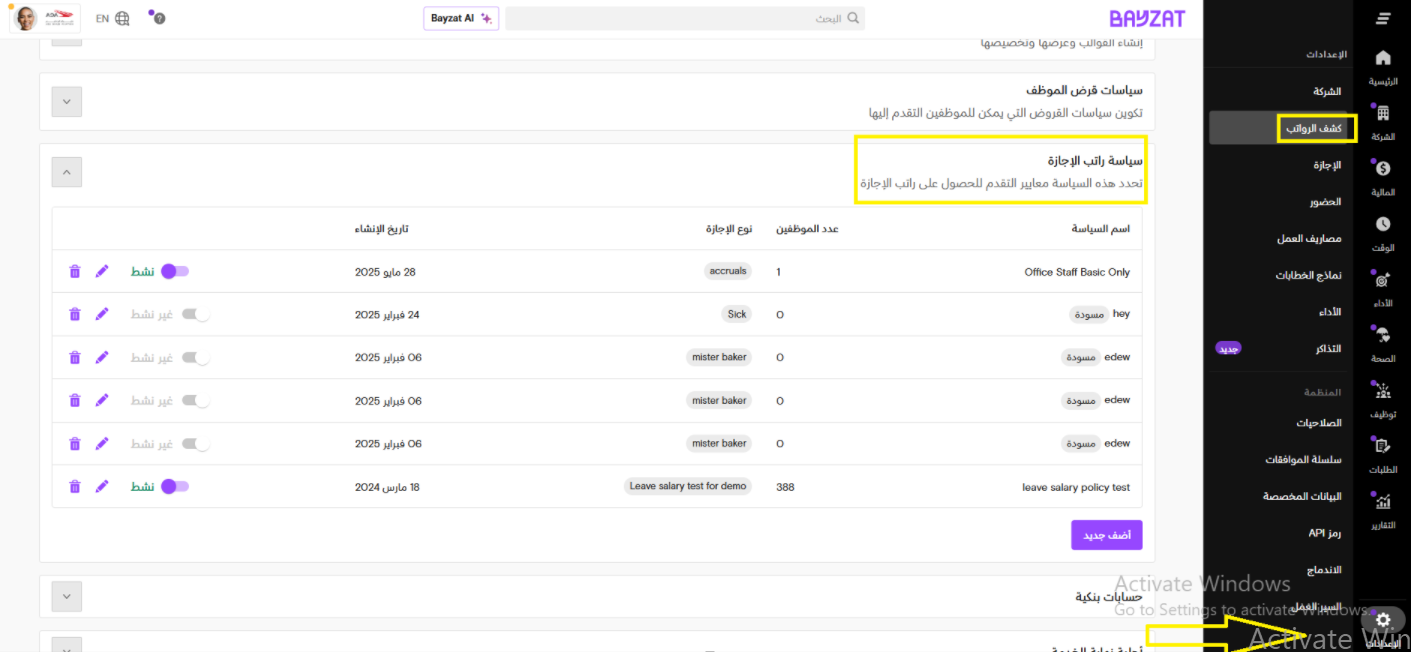1411x652 pixels.
Task: Click the اسم السياسة column header
Action: (x=1101, y=229)
